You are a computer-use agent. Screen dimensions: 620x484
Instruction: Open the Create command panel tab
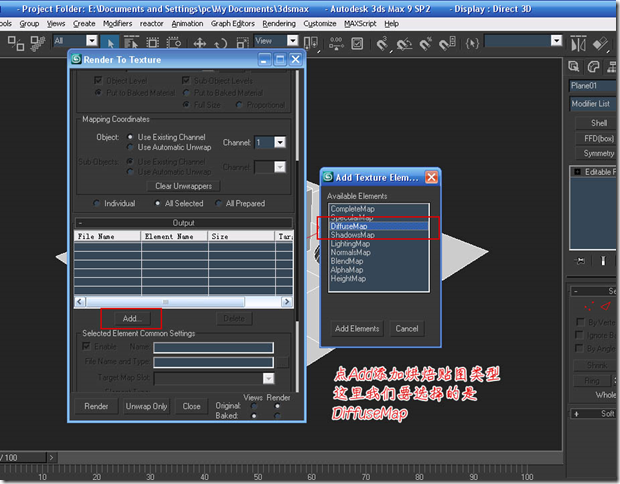click(574, 66)
